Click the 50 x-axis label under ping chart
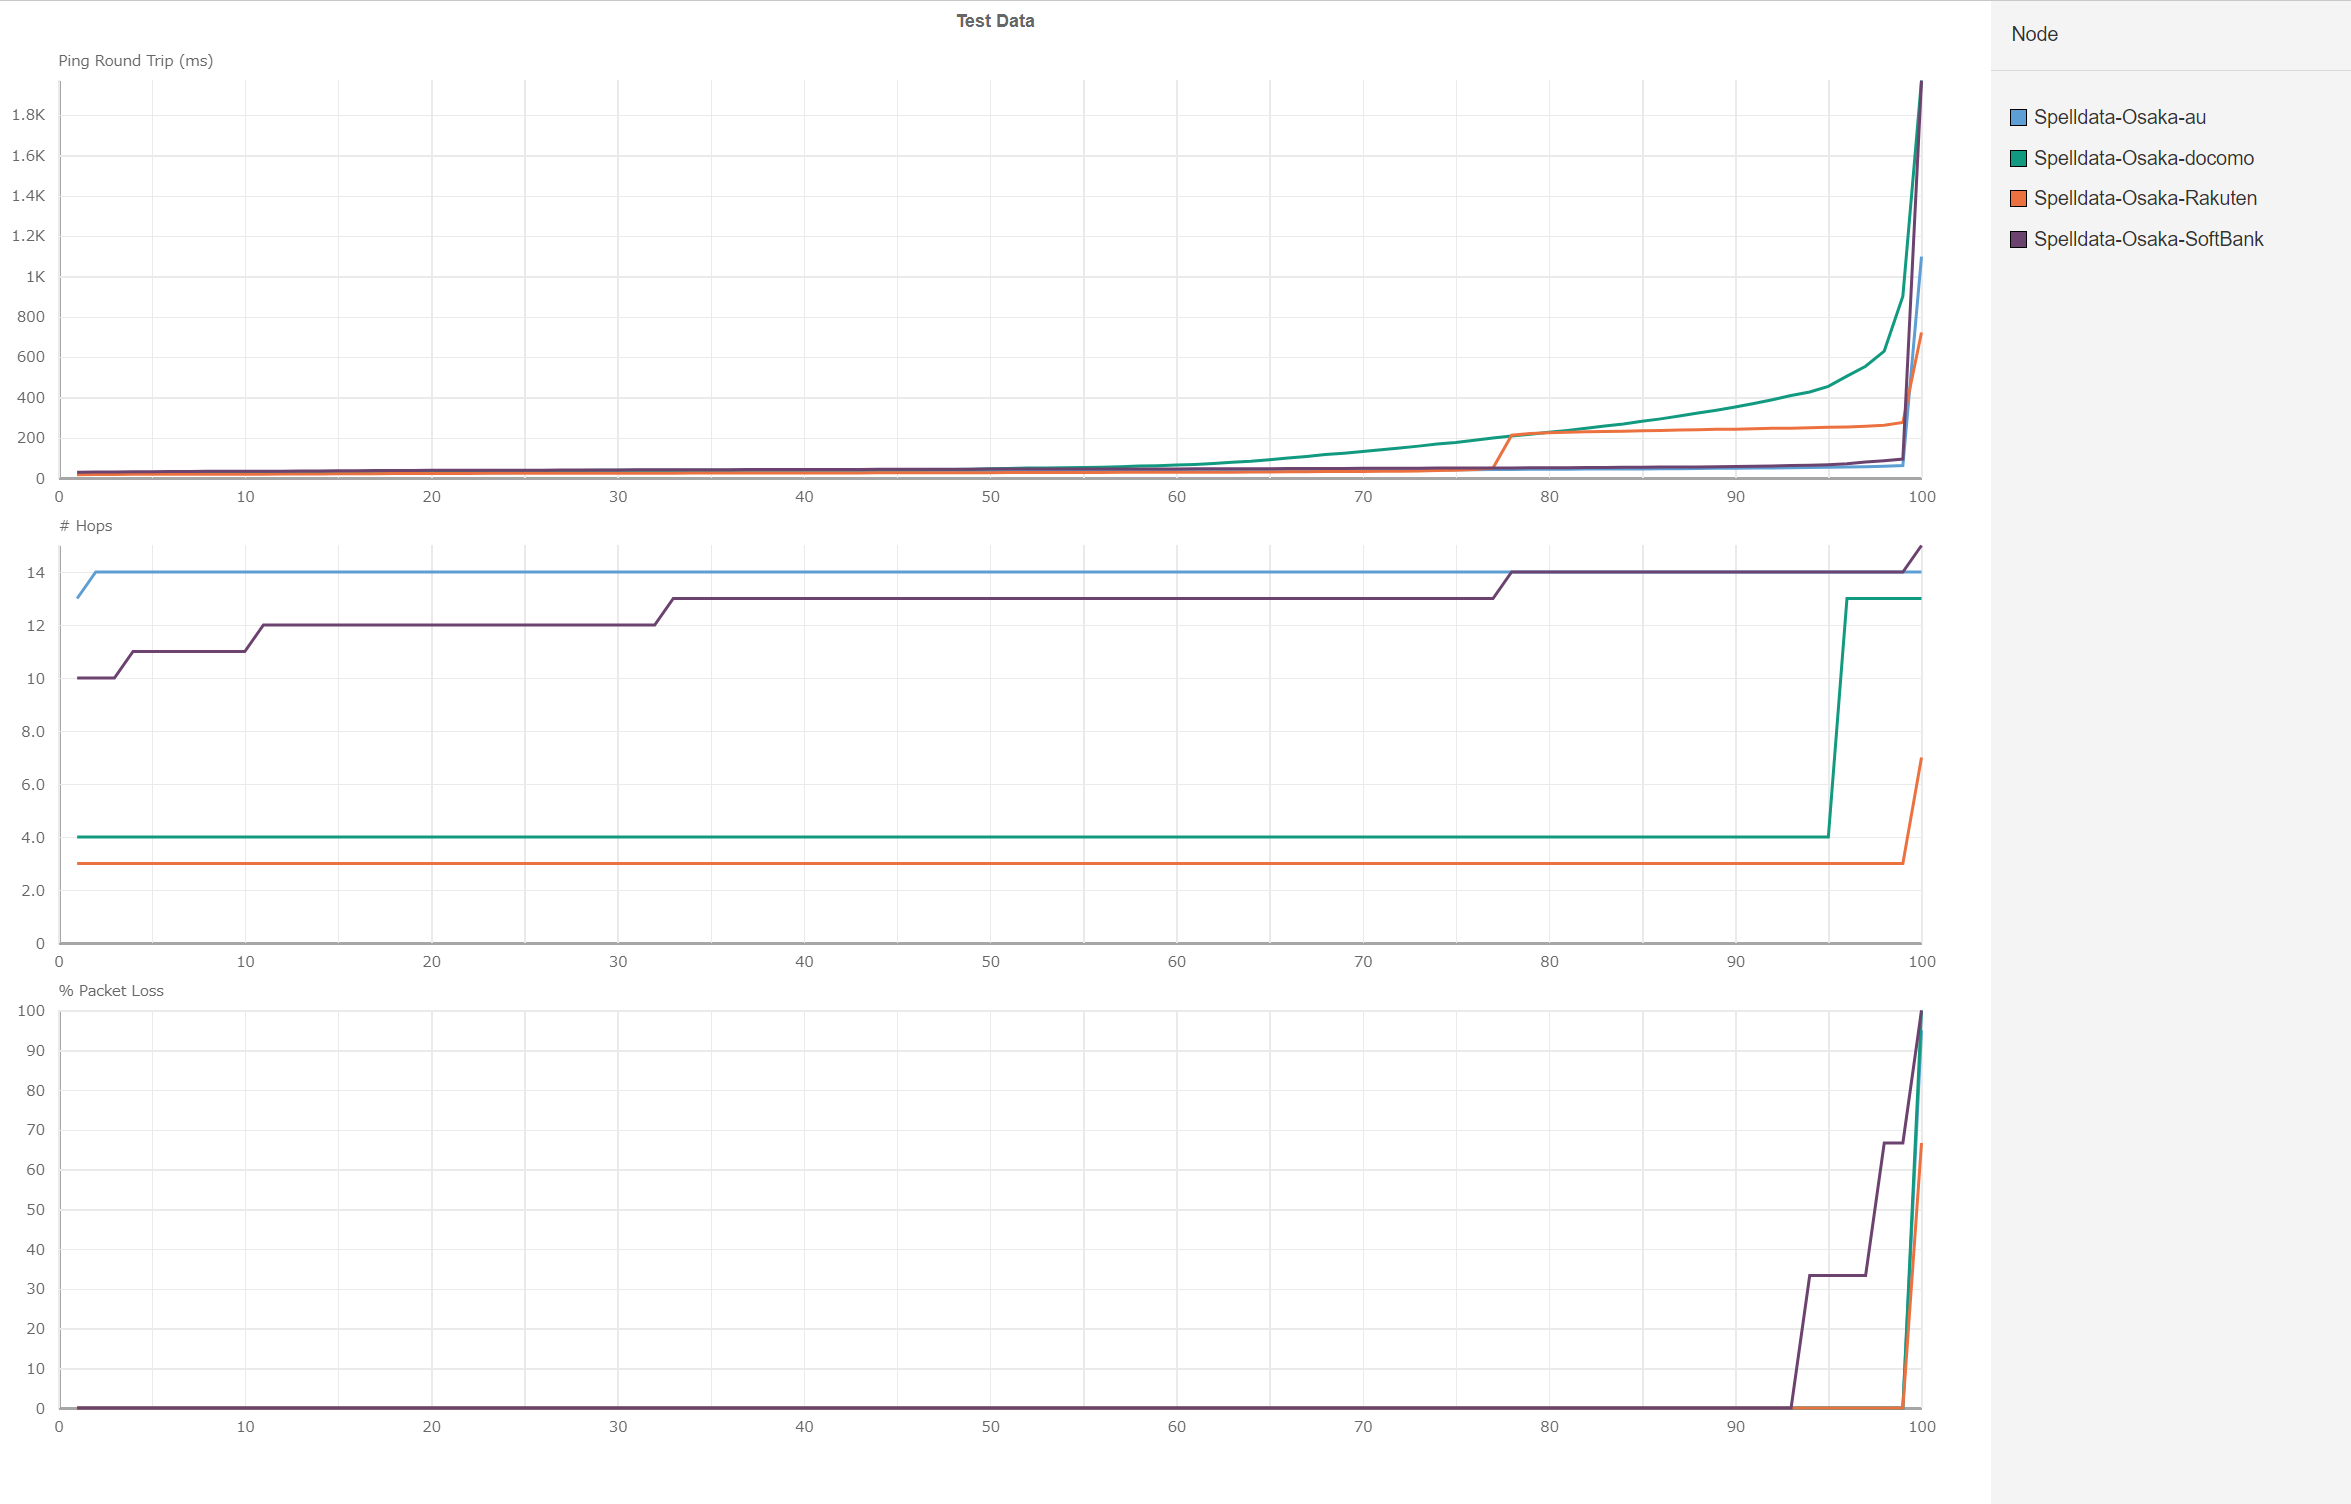This screenshot has height=1504, width=2351. tap(990, 497)
